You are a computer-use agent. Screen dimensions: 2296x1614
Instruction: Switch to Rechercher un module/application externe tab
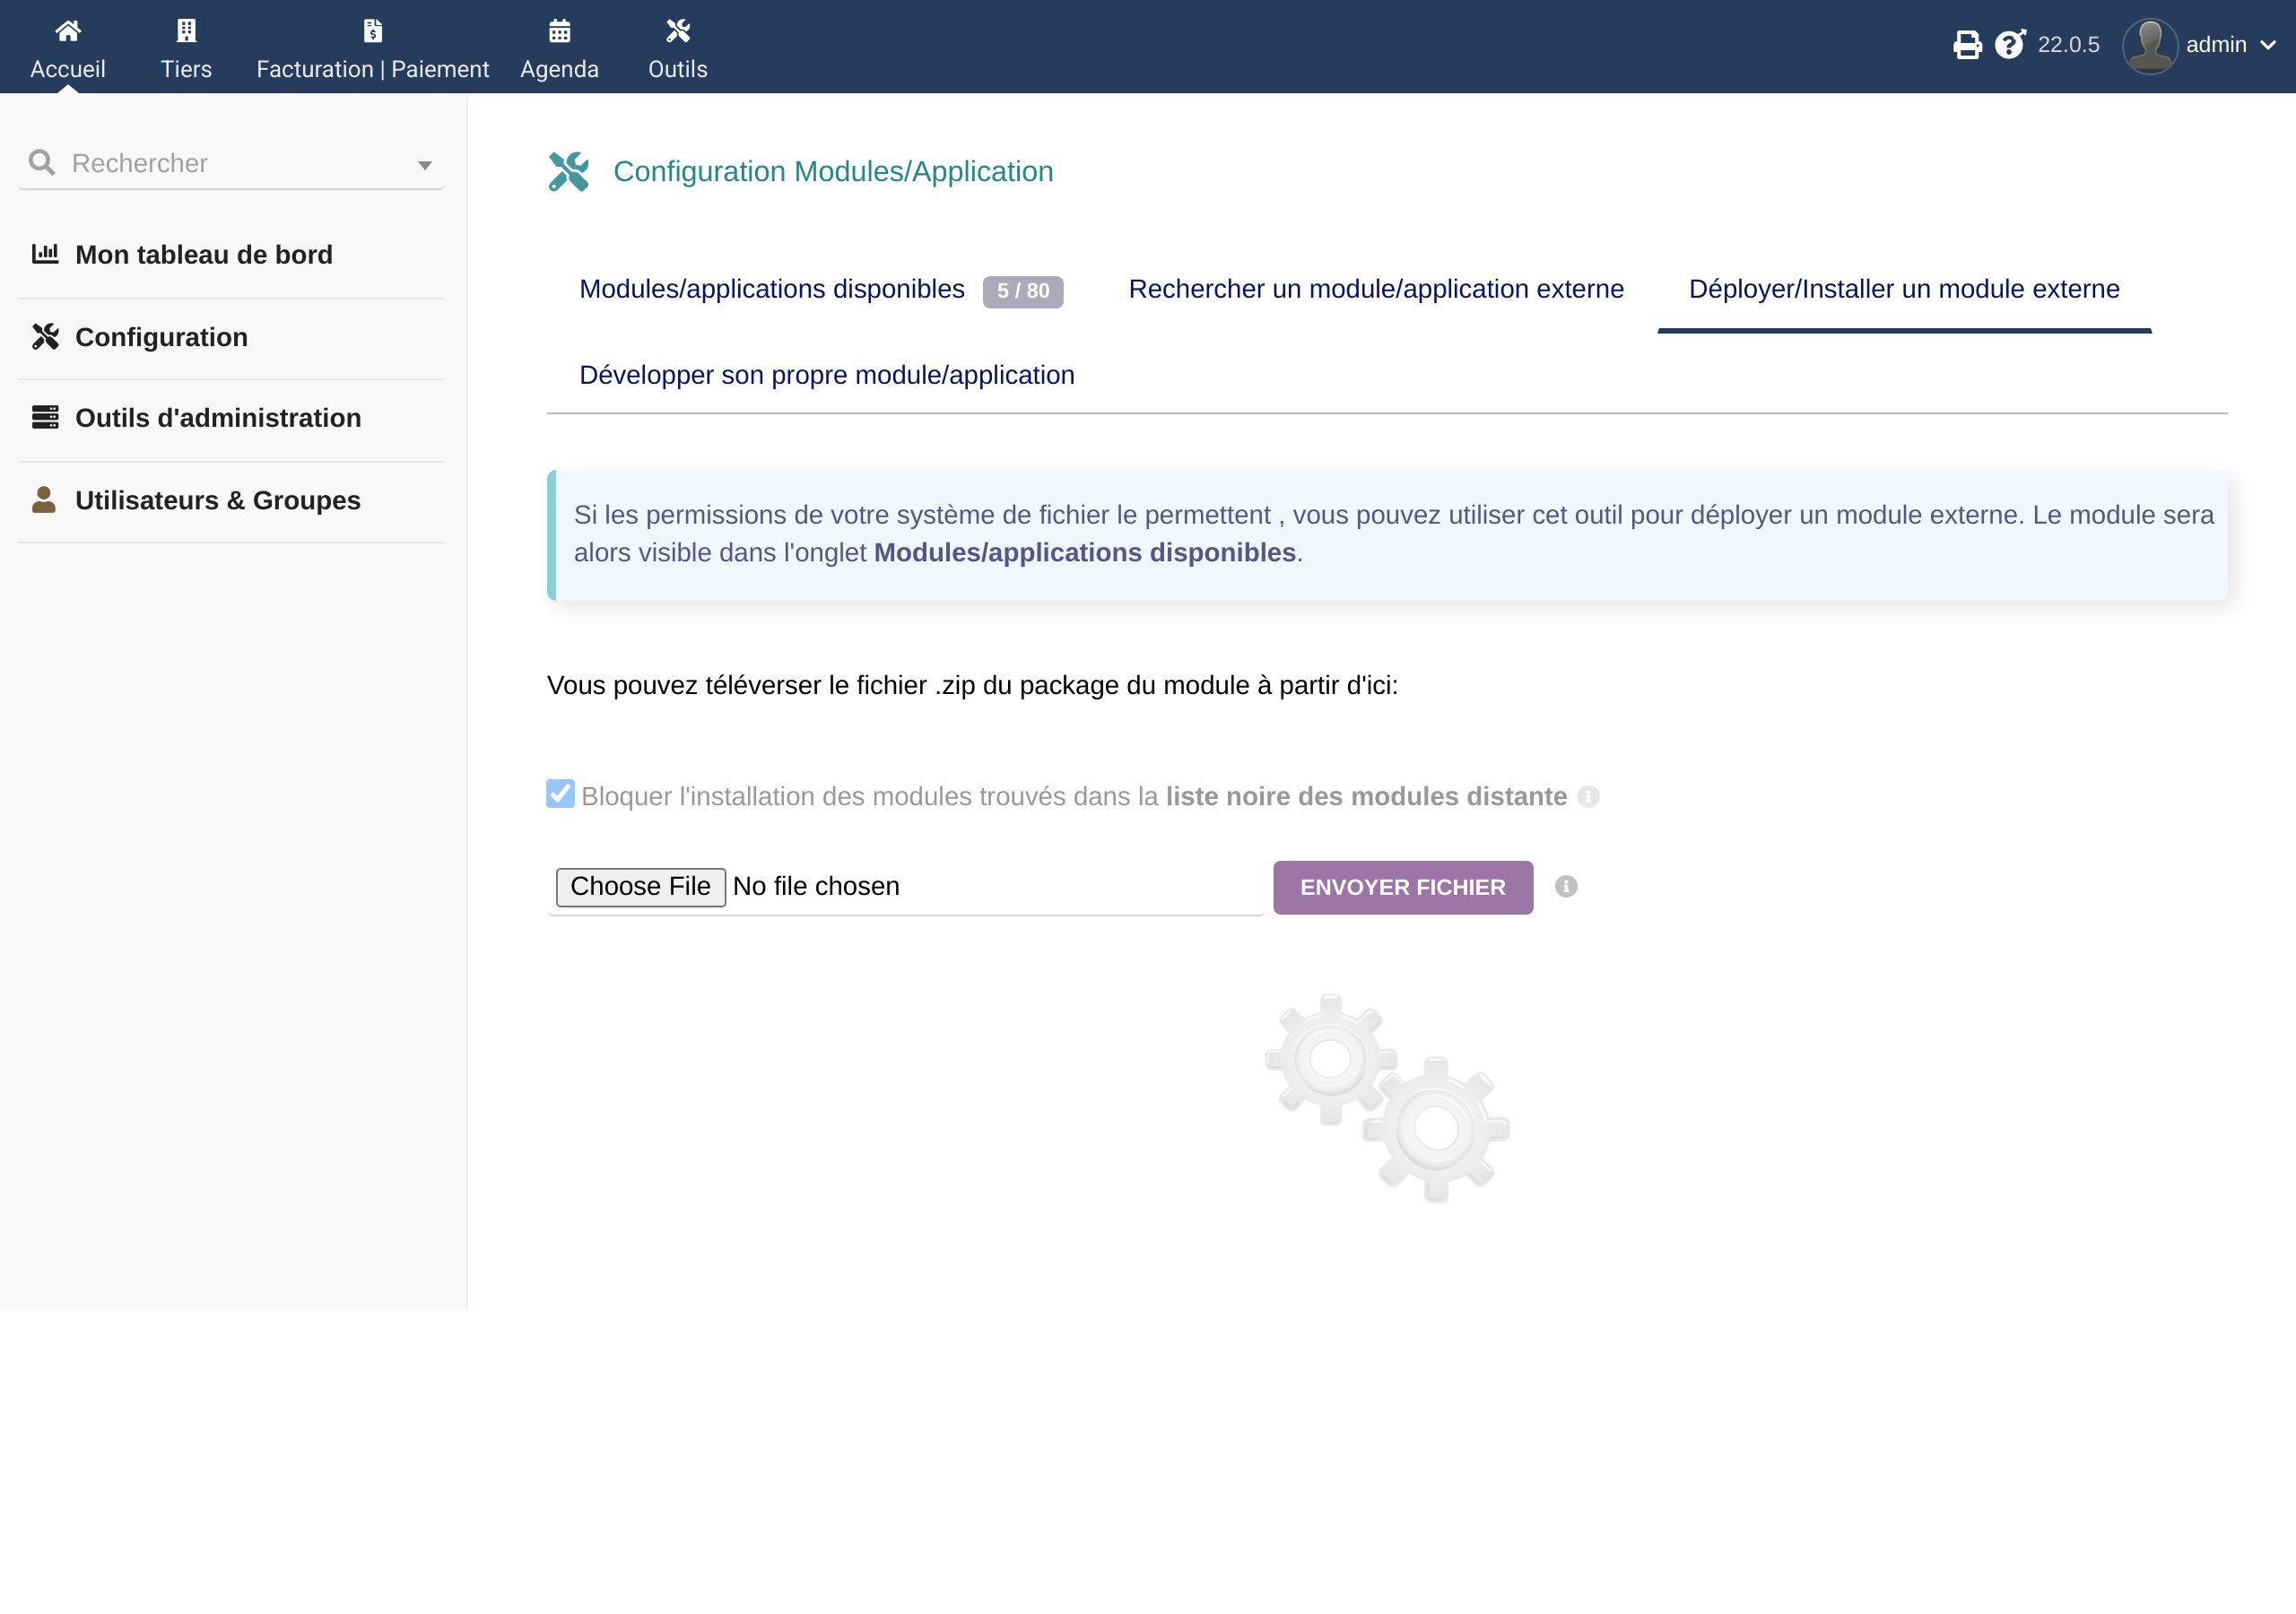[x=1376, y=290]
